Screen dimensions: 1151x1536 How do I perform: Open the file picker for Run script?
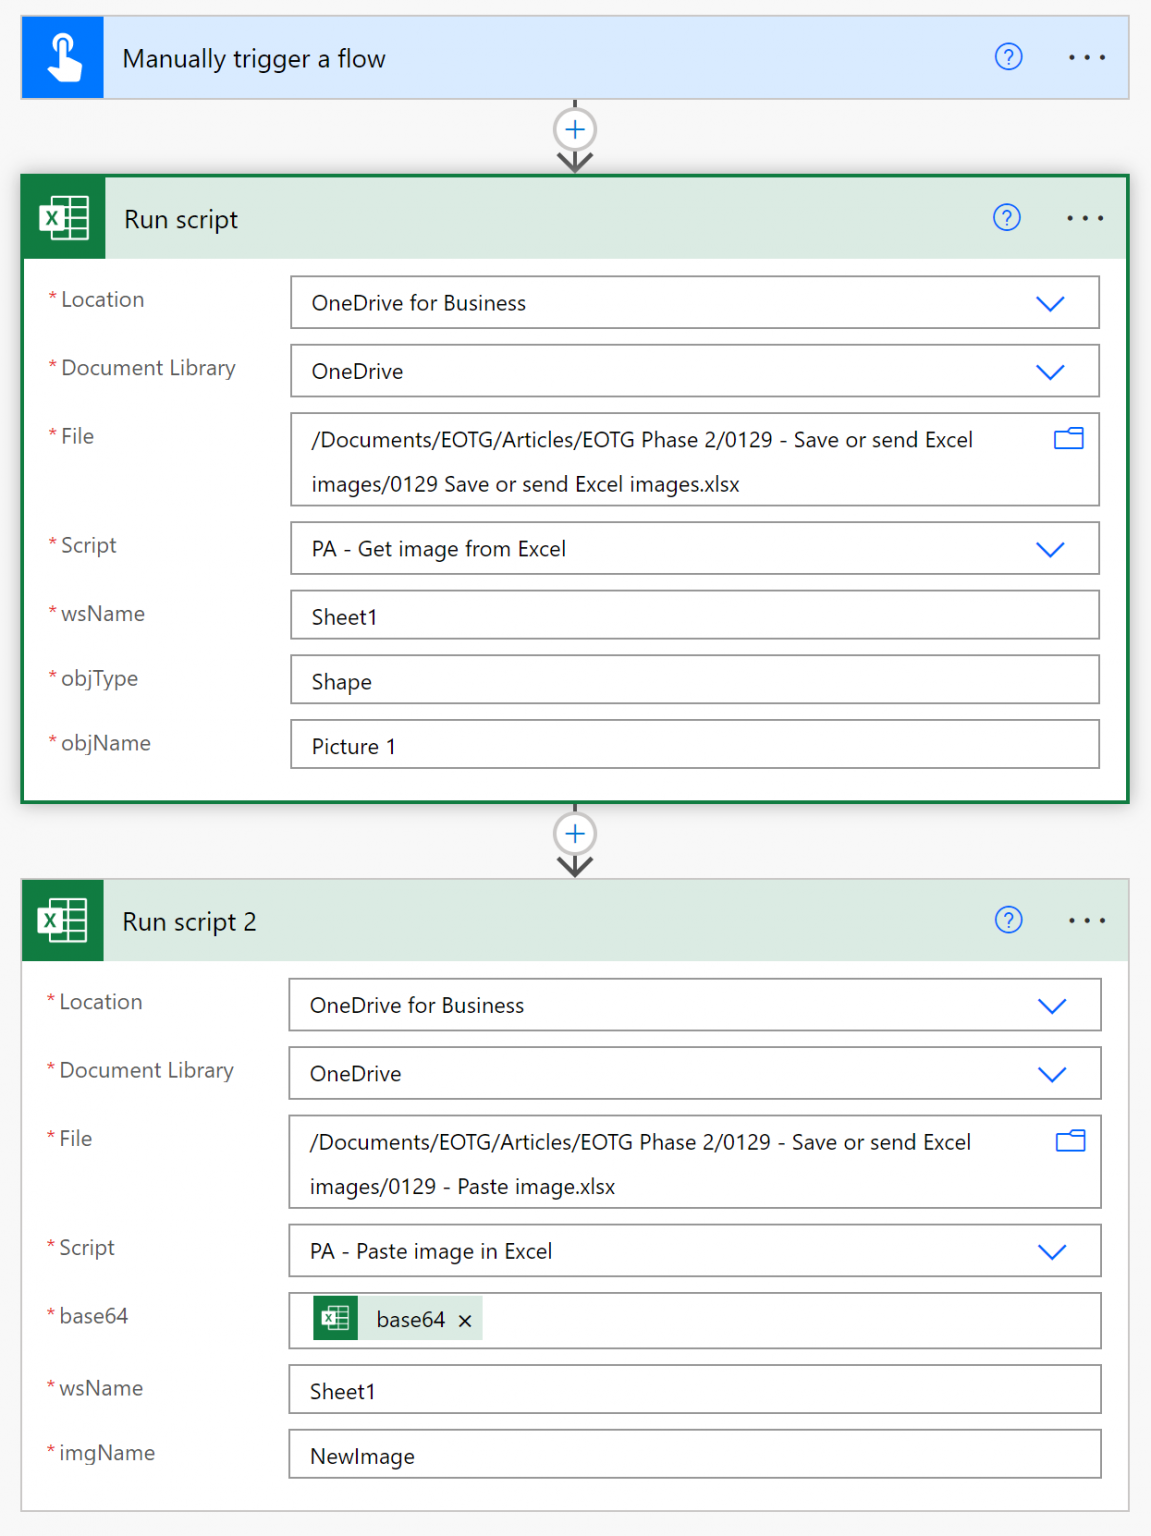[1068, 439]
